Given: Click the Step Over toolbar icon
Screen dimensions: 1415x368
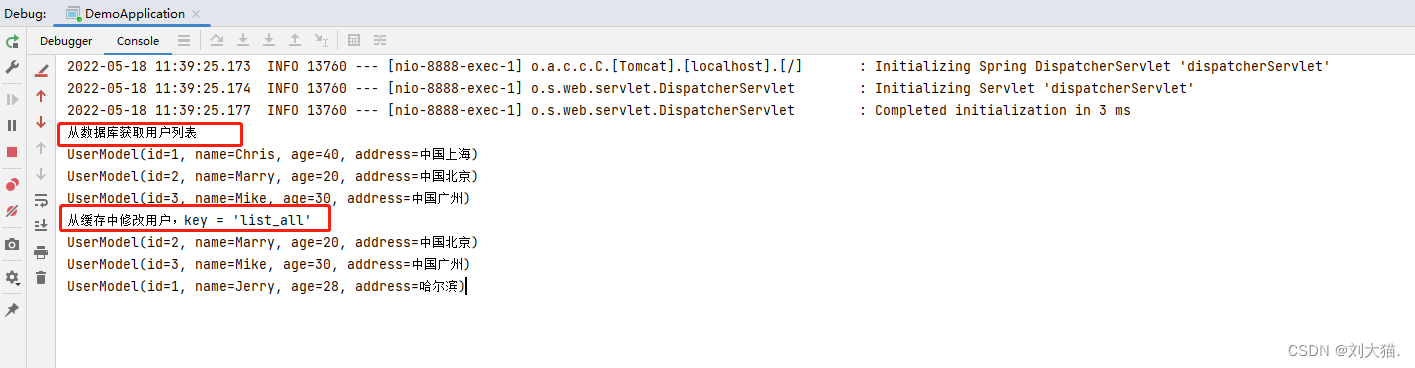Looking at the screenshot, I should pos(217,41).
